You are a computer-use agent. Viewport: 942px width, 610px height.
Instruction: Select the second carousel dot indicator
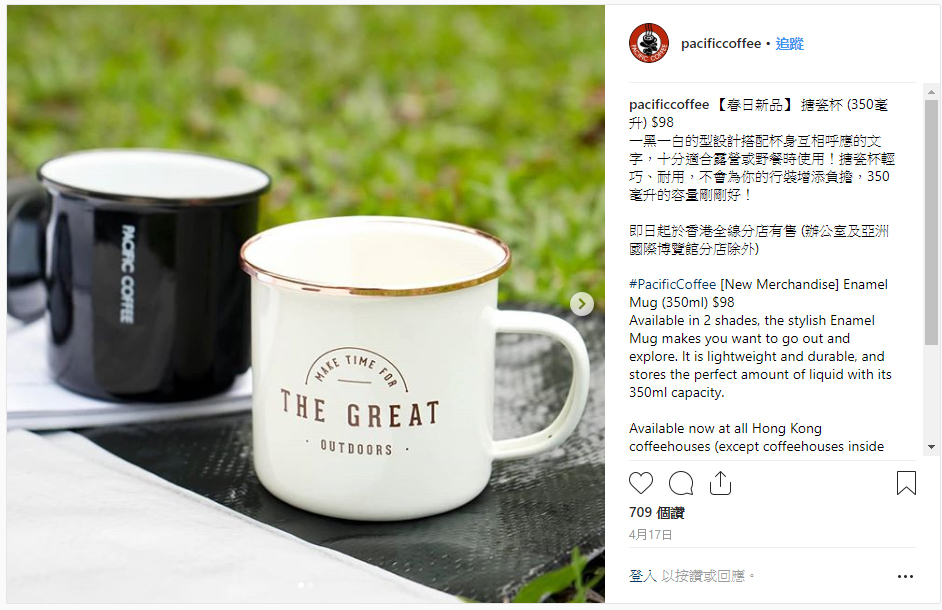[311, 585]
